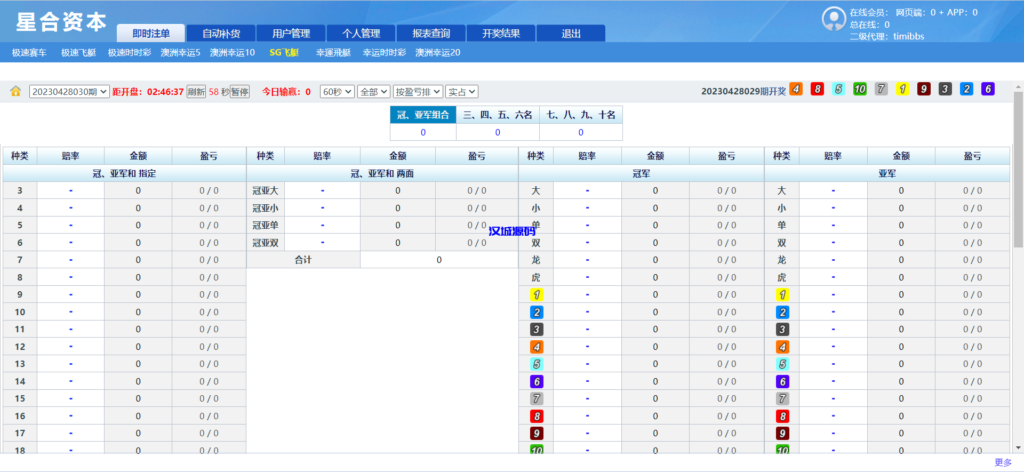This screenshot has width=1024, height=472.
Task: Select yellow number 1 in 冠军 column
Action: 536,295
